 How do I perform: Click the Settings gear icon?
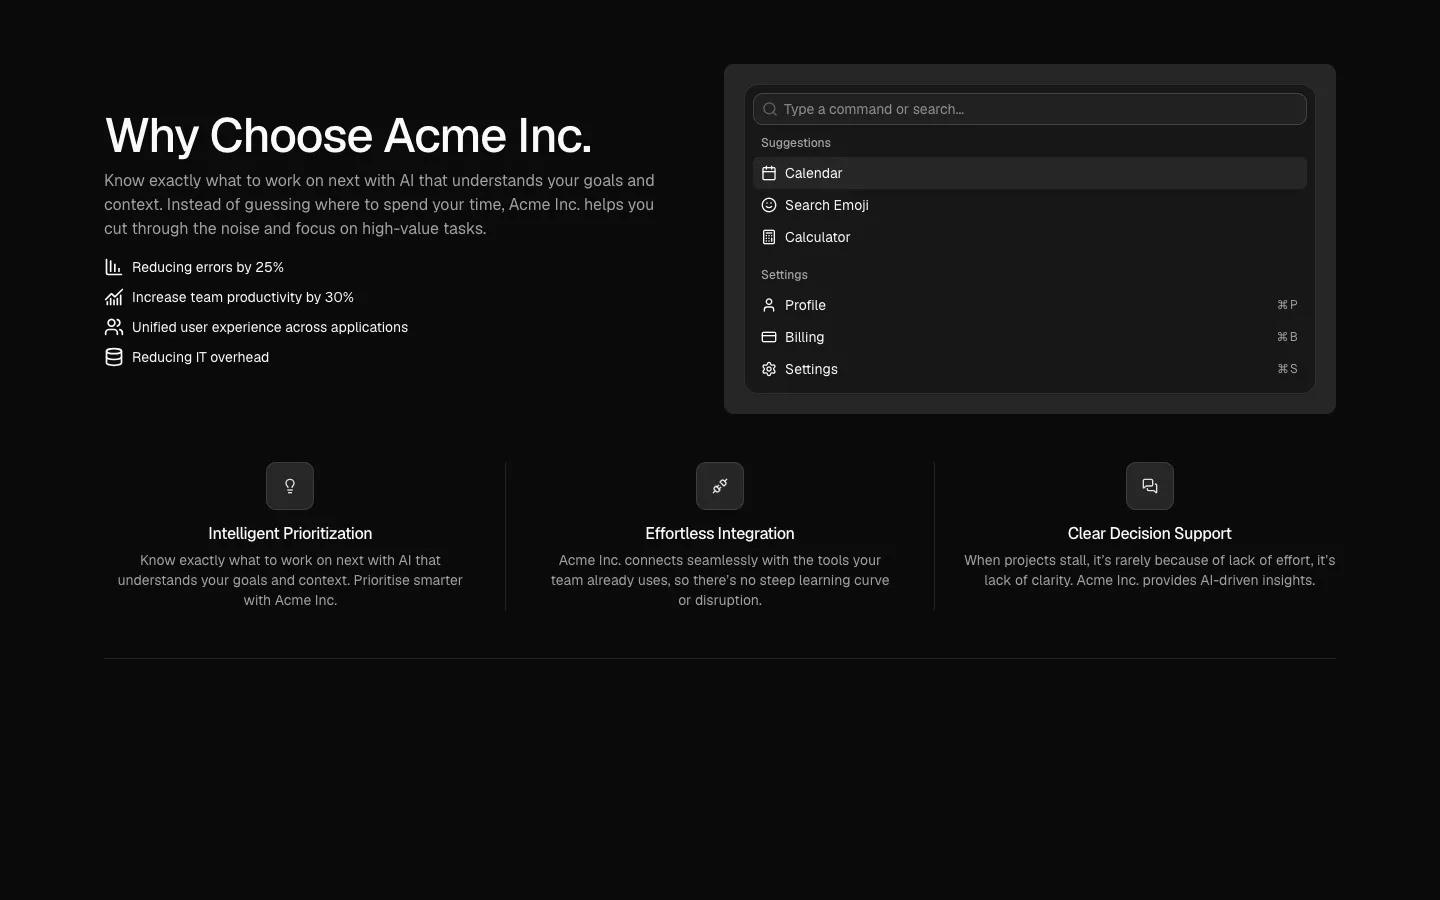[x=769, y=369]
